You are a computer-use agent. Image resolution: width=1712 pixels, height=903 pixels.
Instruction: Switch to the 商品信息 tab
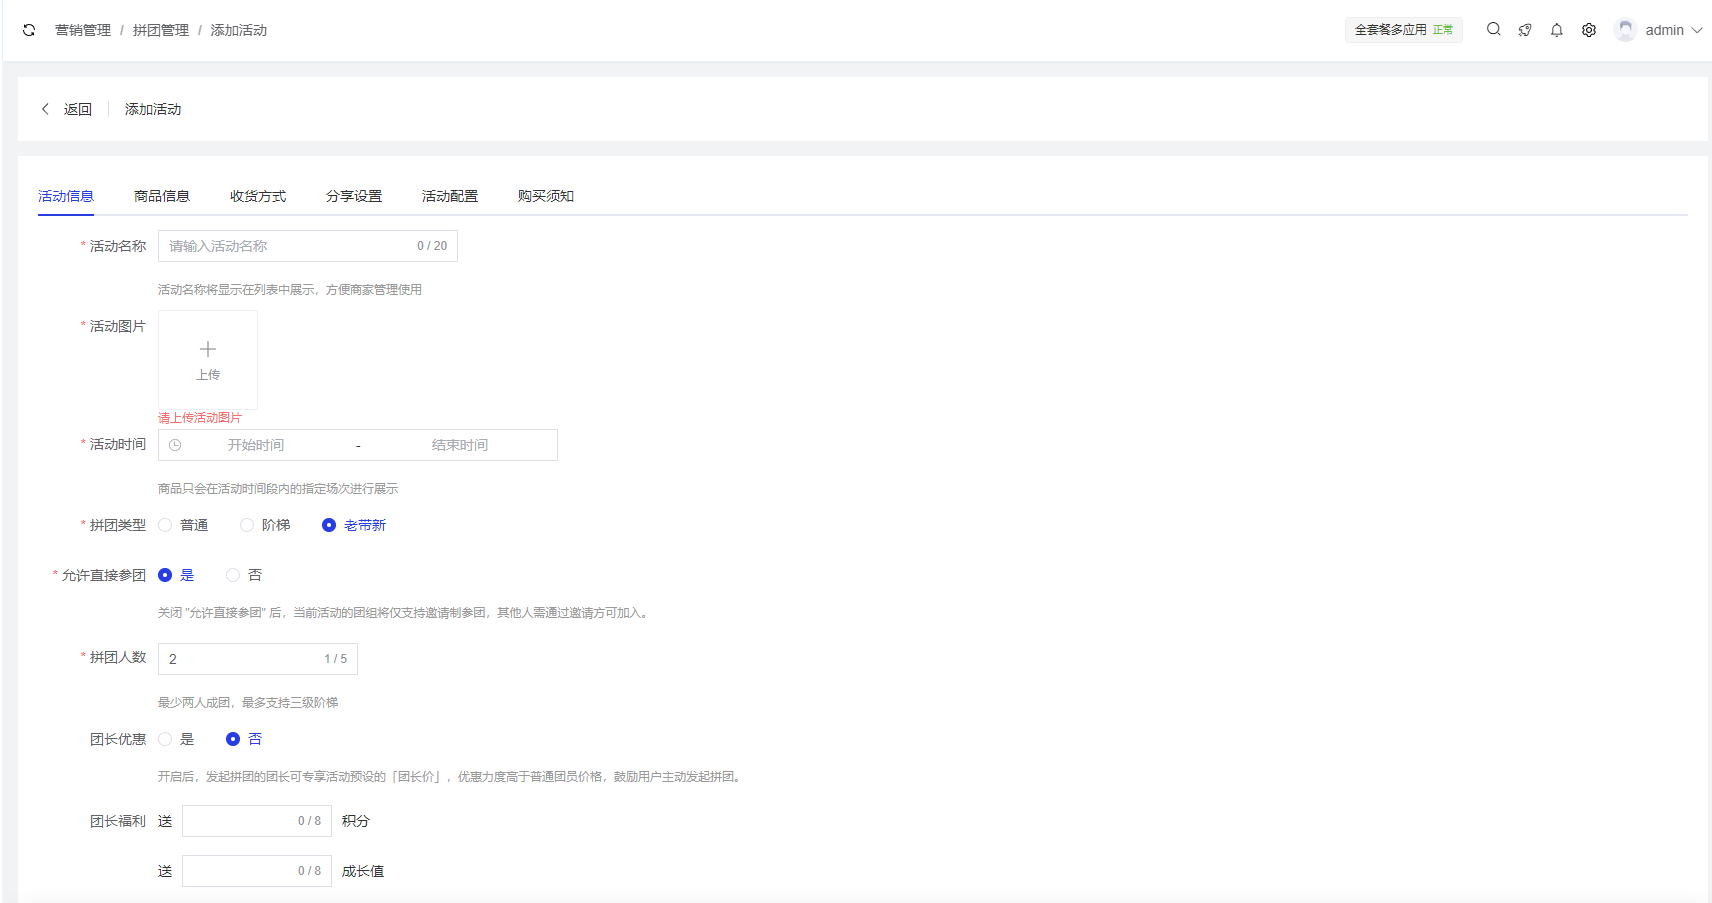pos(162,196)
